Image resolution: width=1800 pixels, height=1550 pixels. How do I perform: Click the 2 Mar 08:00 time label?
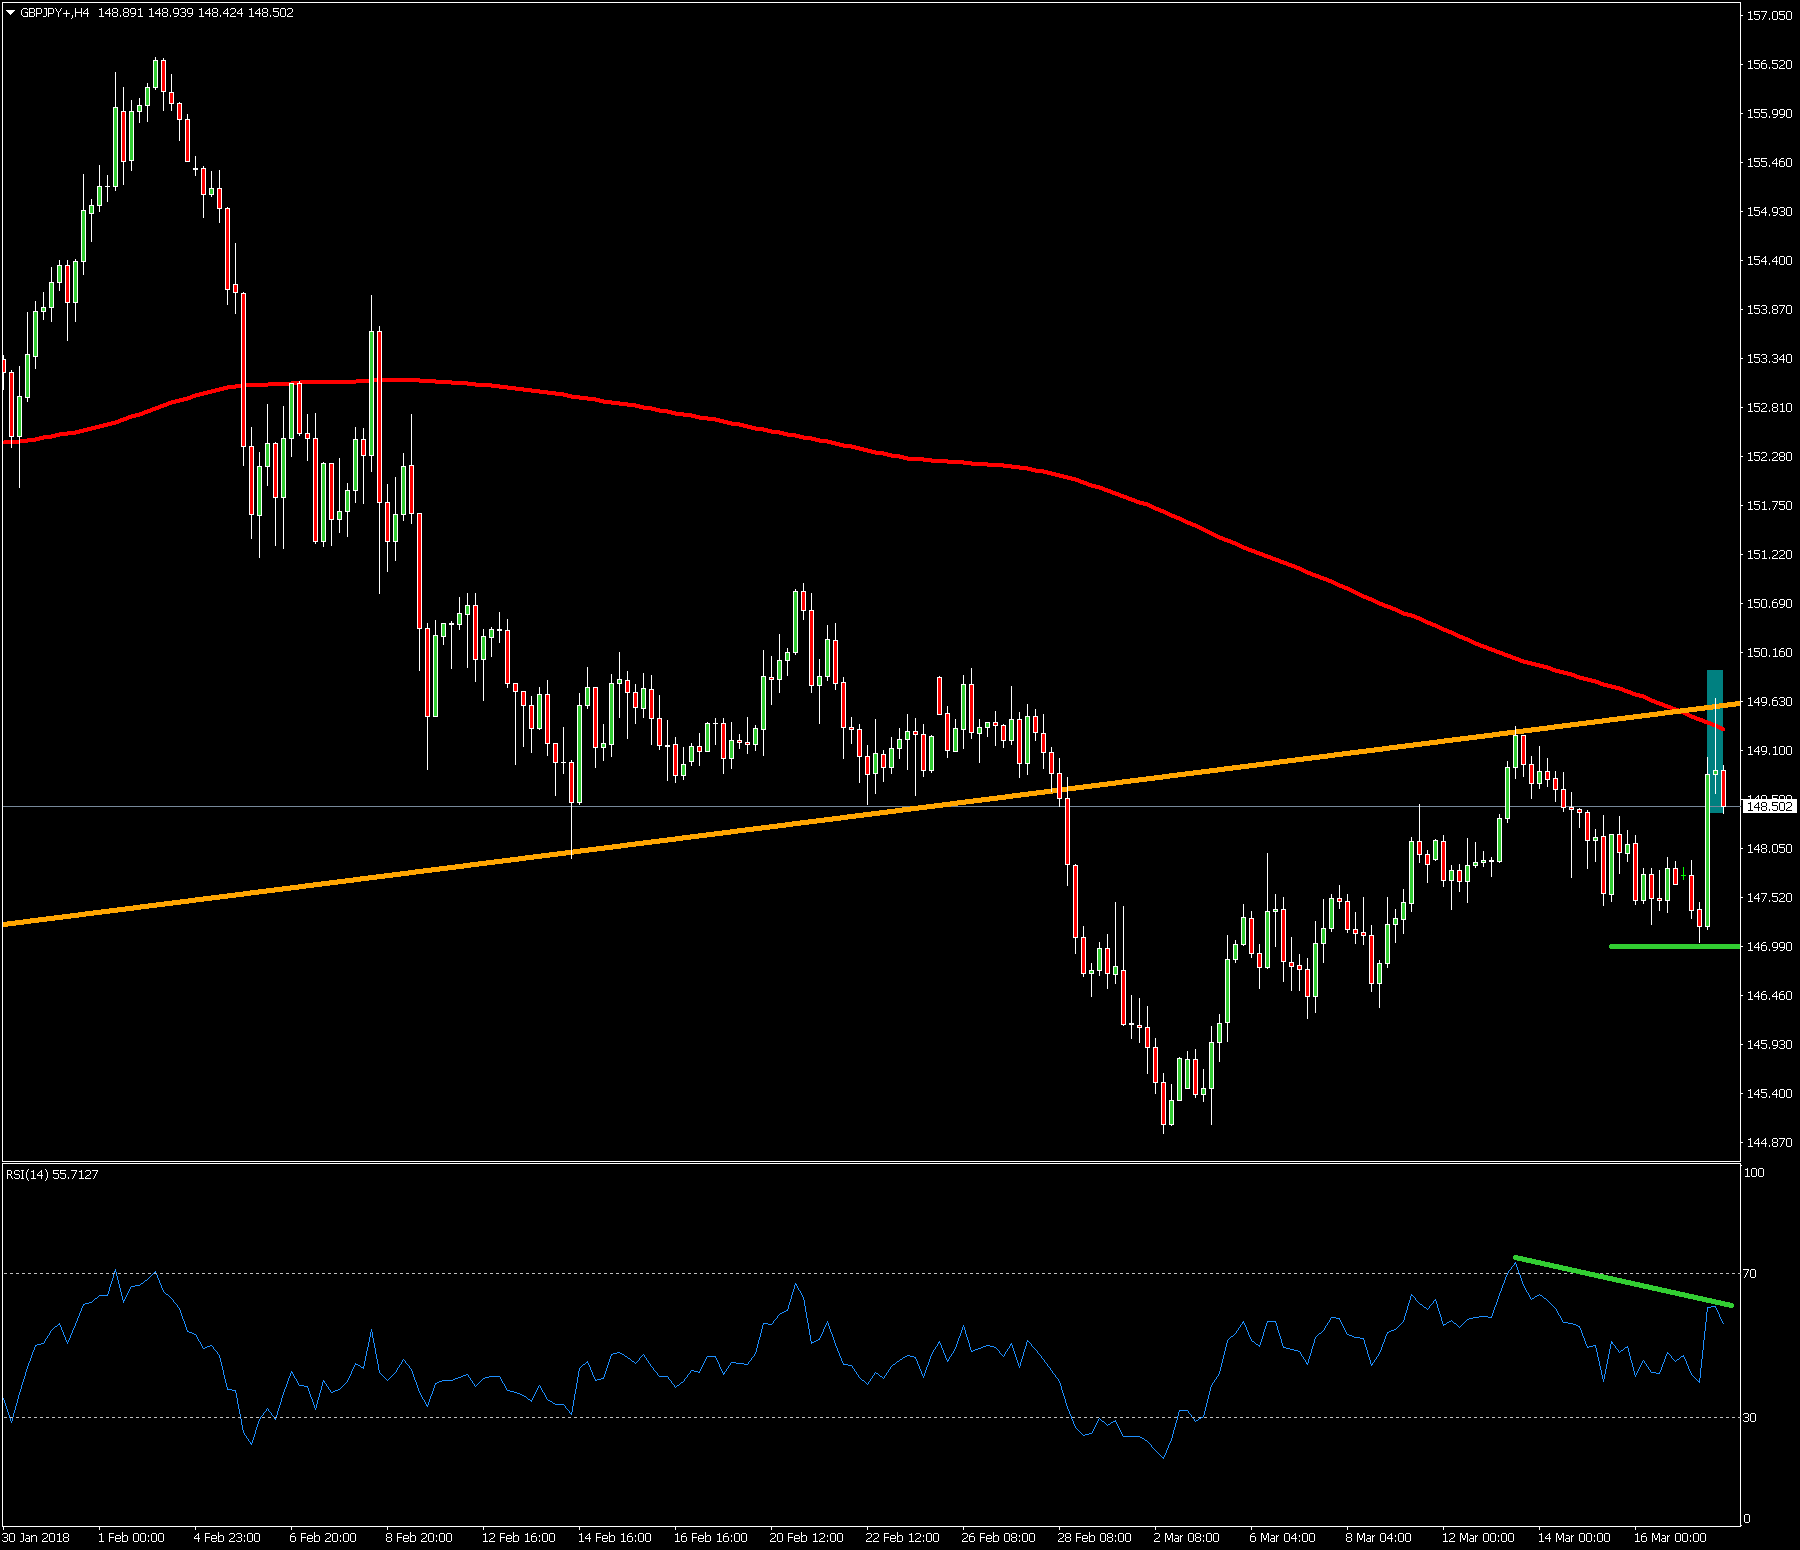(1186, 1537)
